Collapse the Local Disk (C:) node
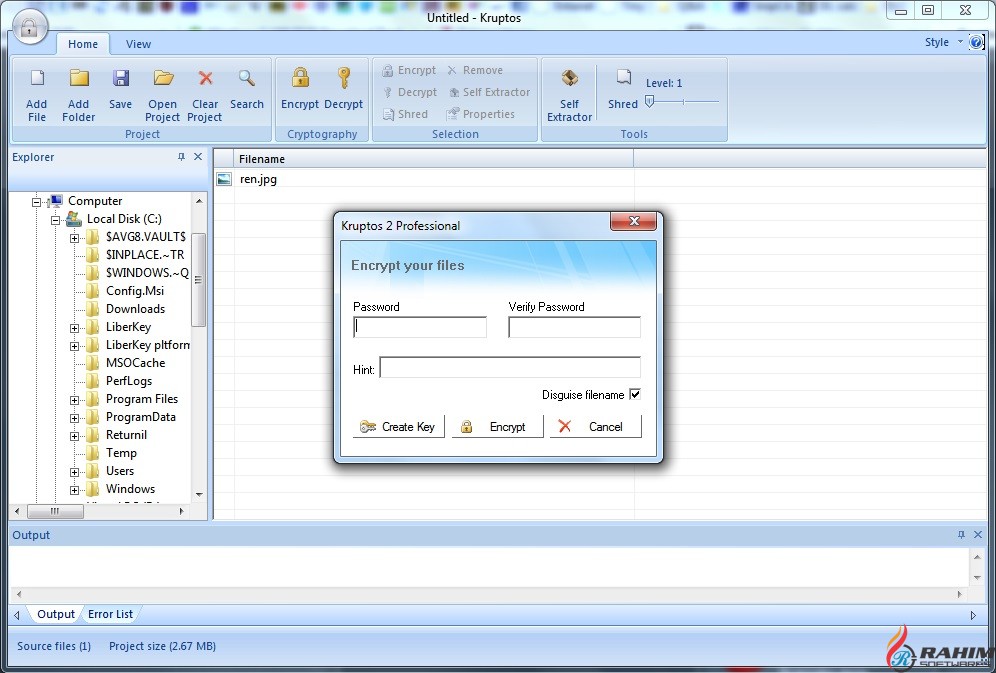This screenshot has height=673, width=996. click(56, 220)
